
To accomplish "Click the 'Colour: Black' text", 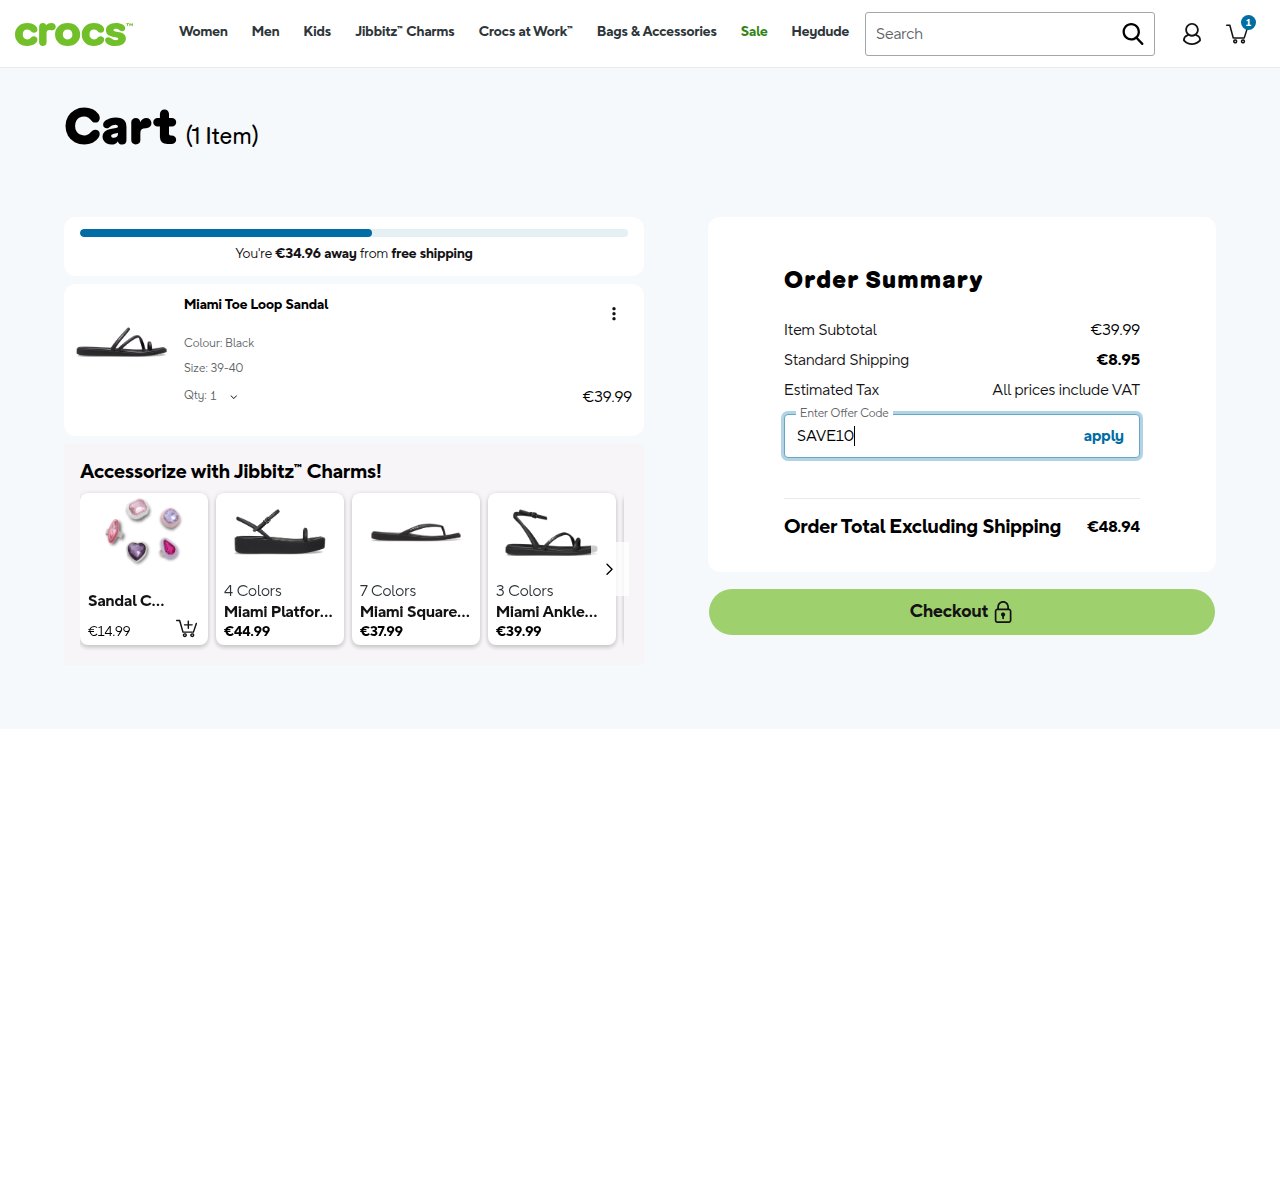I will pyautogui.click(x=219, y=343).
